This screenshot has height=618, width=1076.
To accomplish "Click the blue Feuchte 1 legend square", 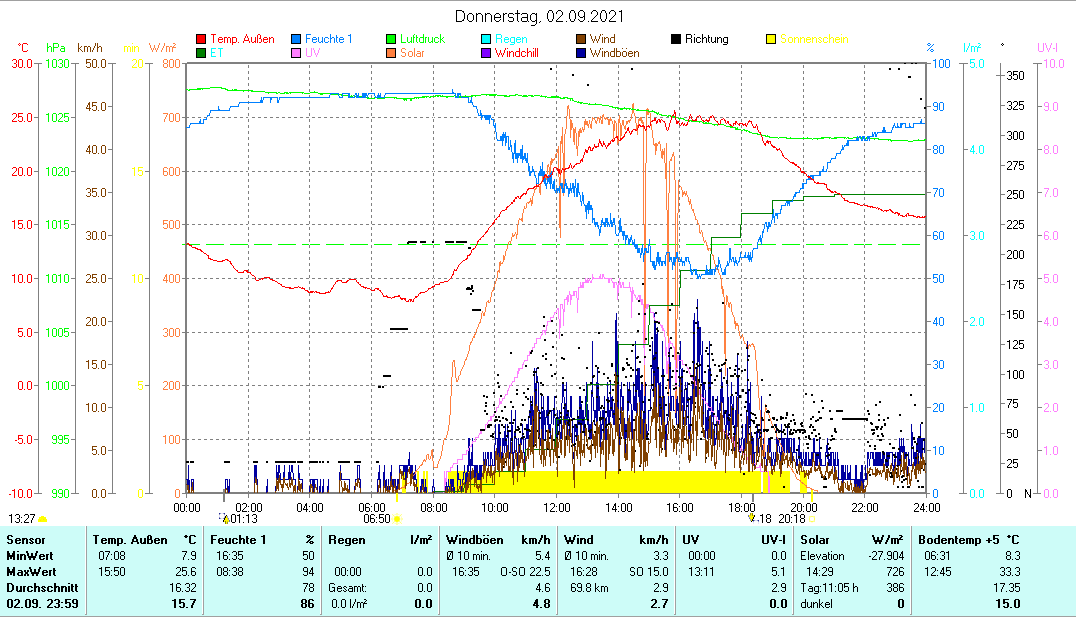I will tap(296, 39).
